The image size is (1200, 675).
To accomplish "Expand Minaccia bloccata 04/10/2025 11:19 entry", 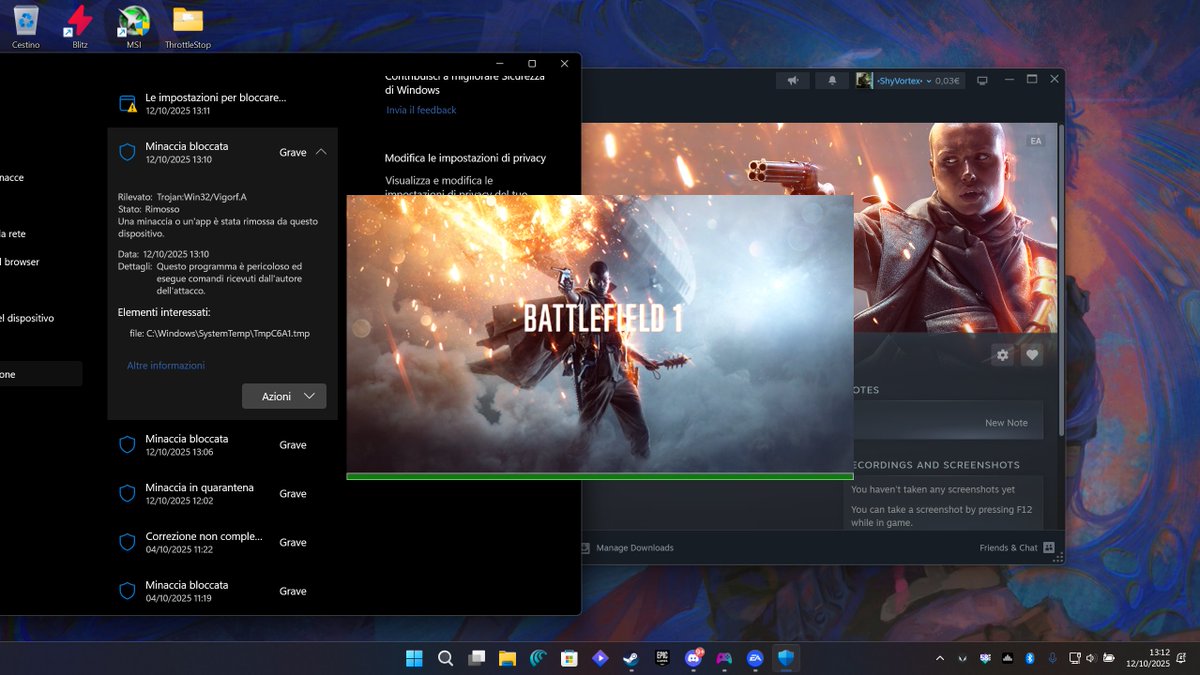I will 222,591.
